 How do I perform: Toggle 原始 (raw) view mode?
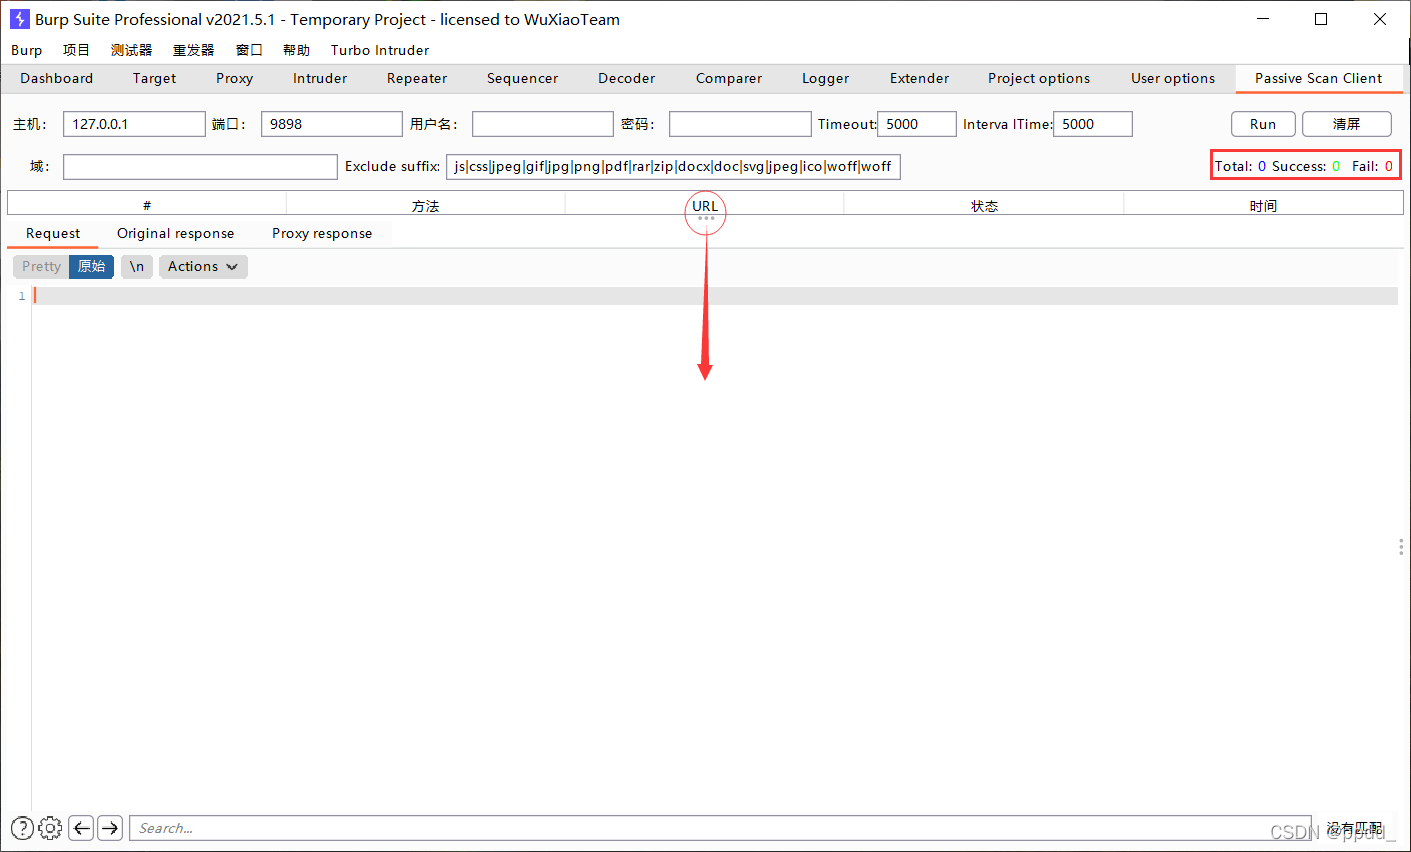pos(91,267)
